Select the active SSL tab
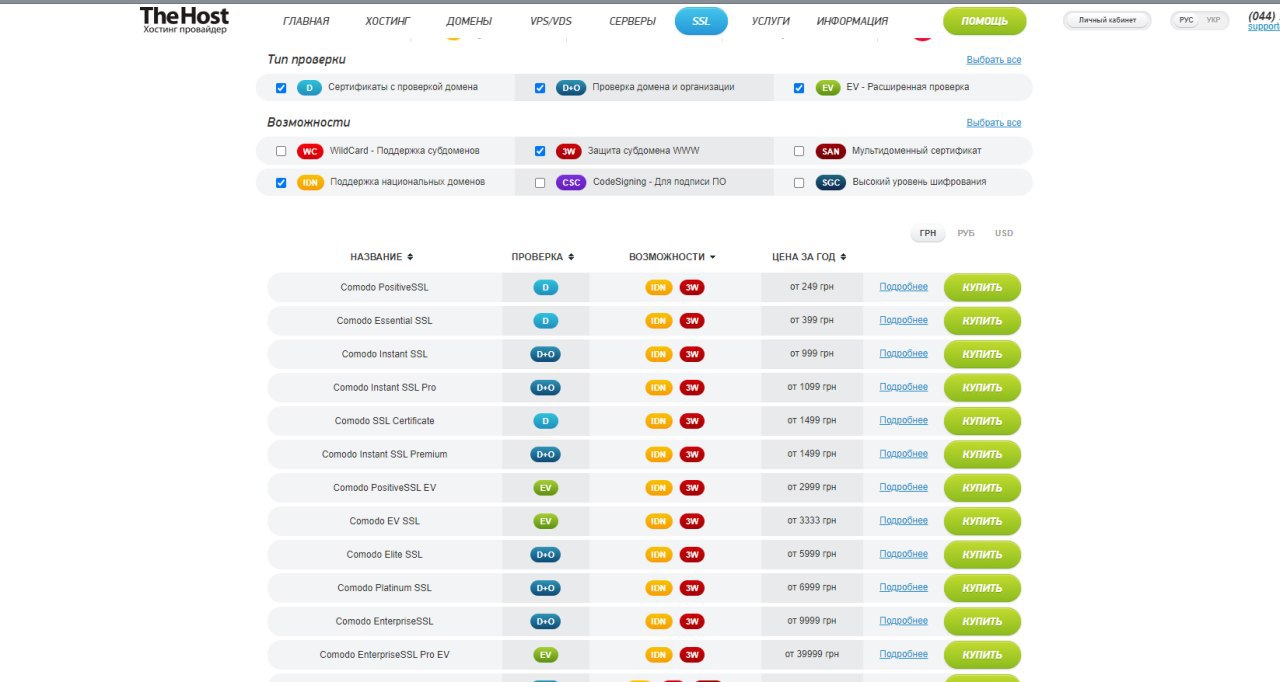 pyautogui.click(x=701, y=21)
